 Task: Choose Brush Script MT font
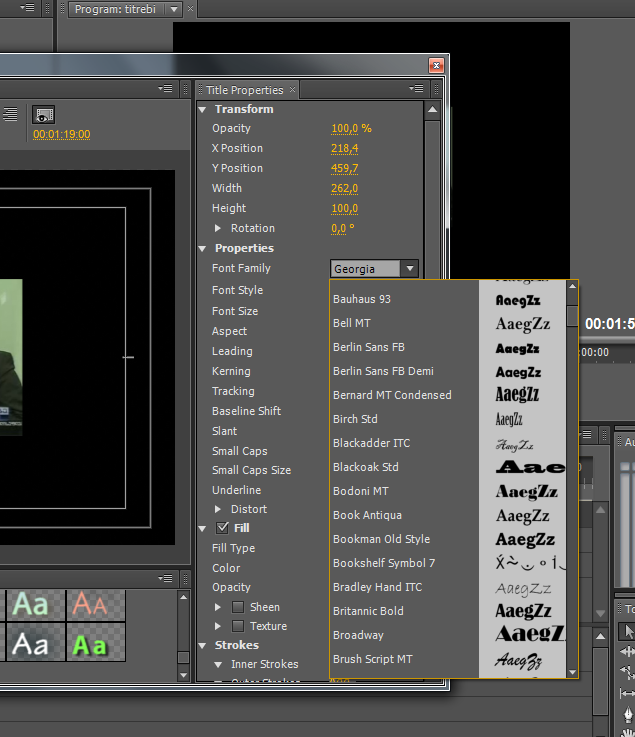click(x=404, y=659)
